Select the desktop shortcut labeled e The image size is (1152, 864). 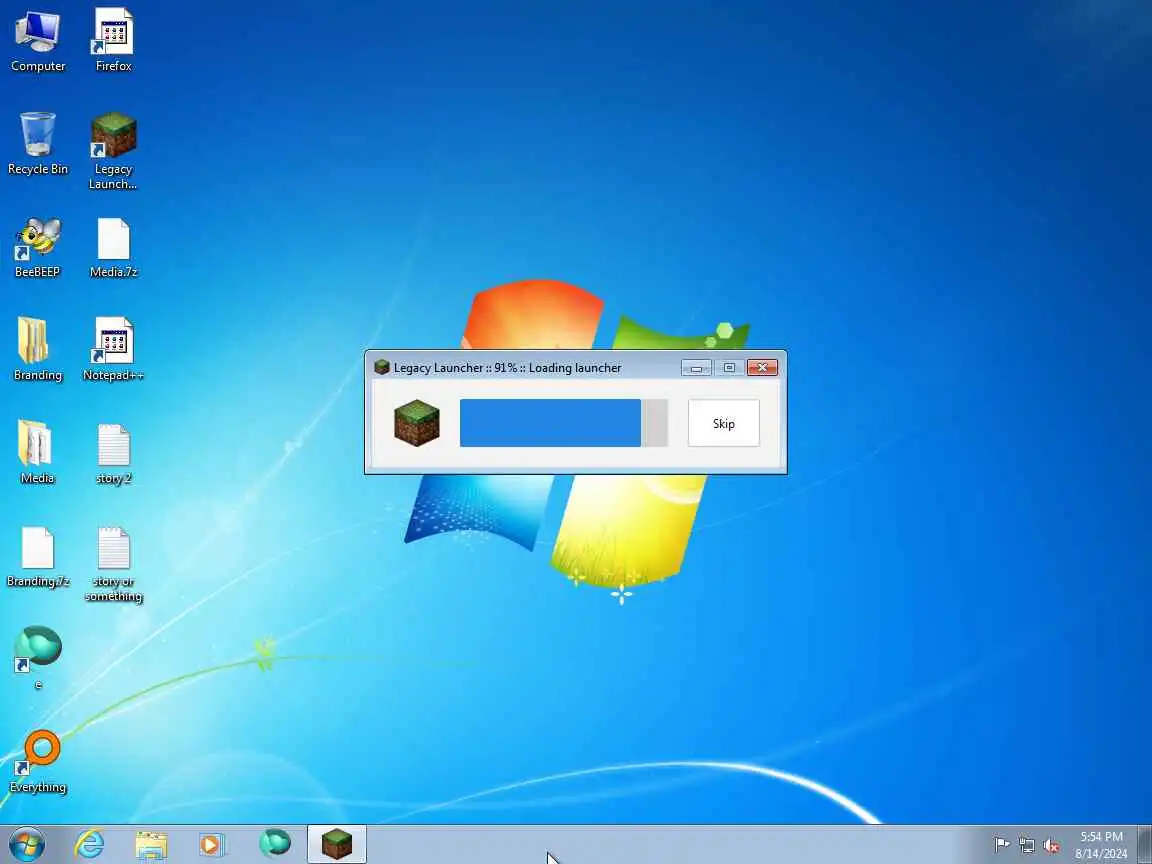pos(37,658)
